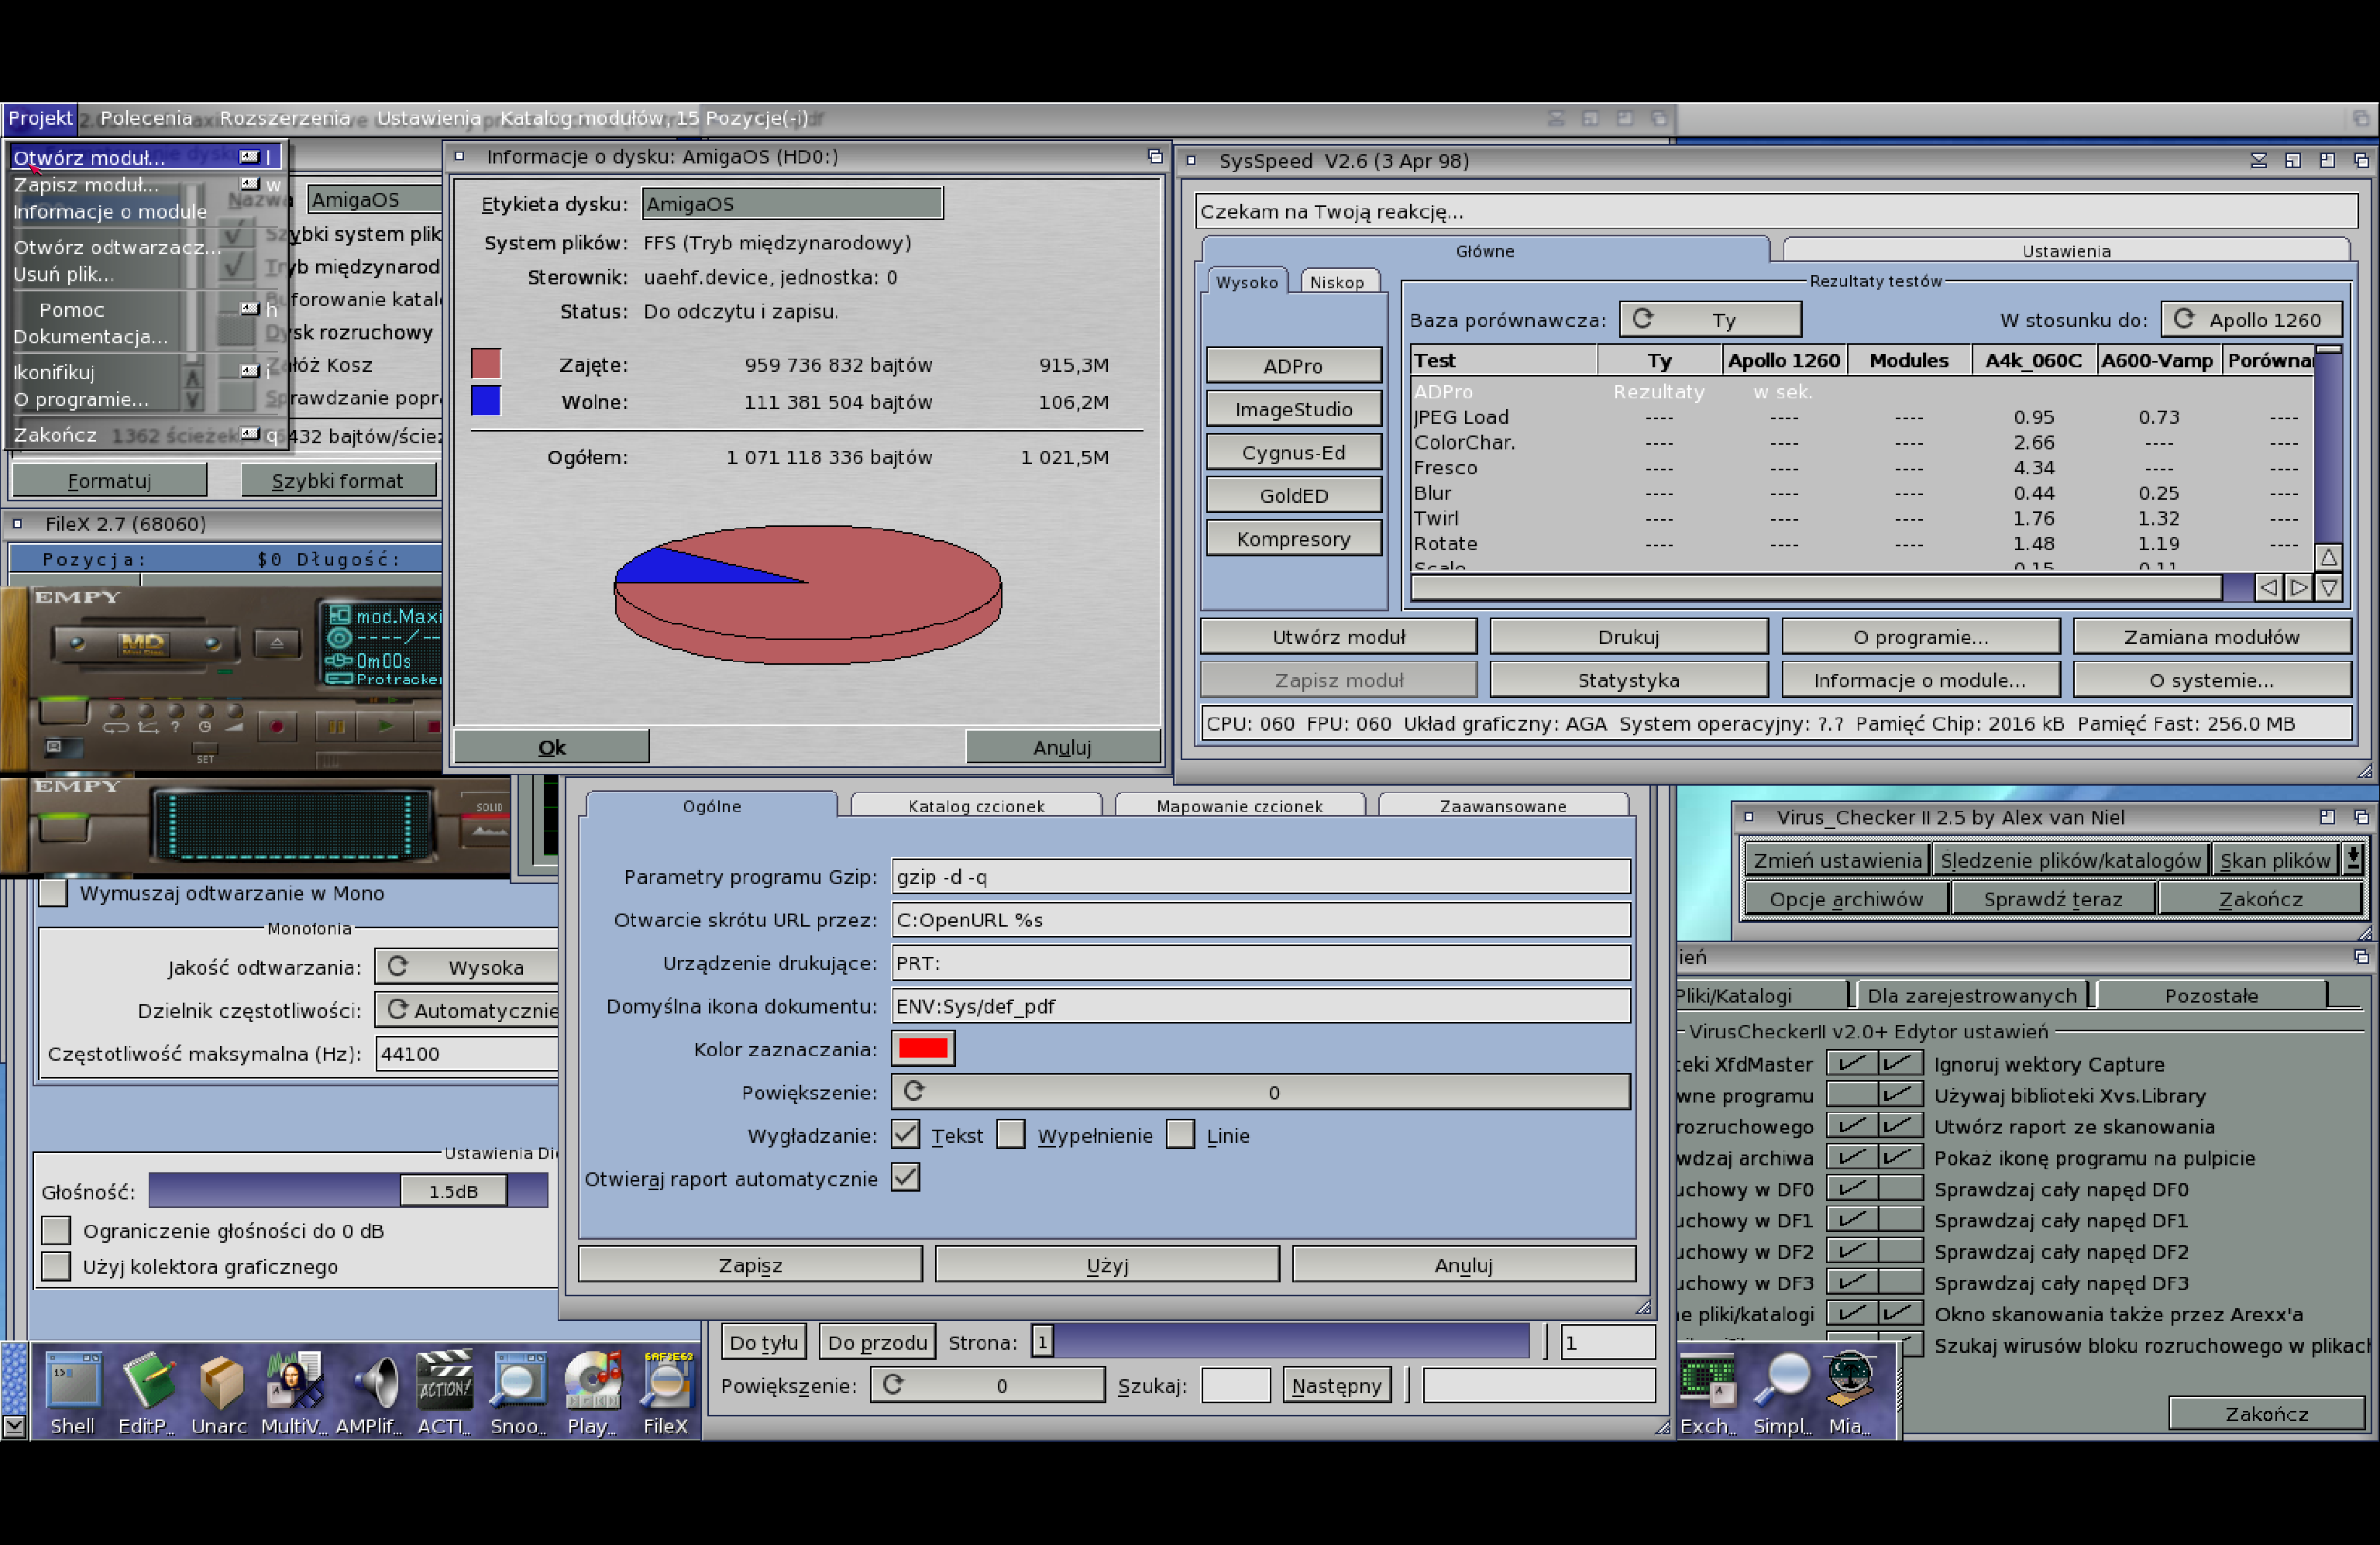2380x1545 pixels.
Task: Choose Zapisz moduł... from Projekt menu
Action: [x=146, y=184]
